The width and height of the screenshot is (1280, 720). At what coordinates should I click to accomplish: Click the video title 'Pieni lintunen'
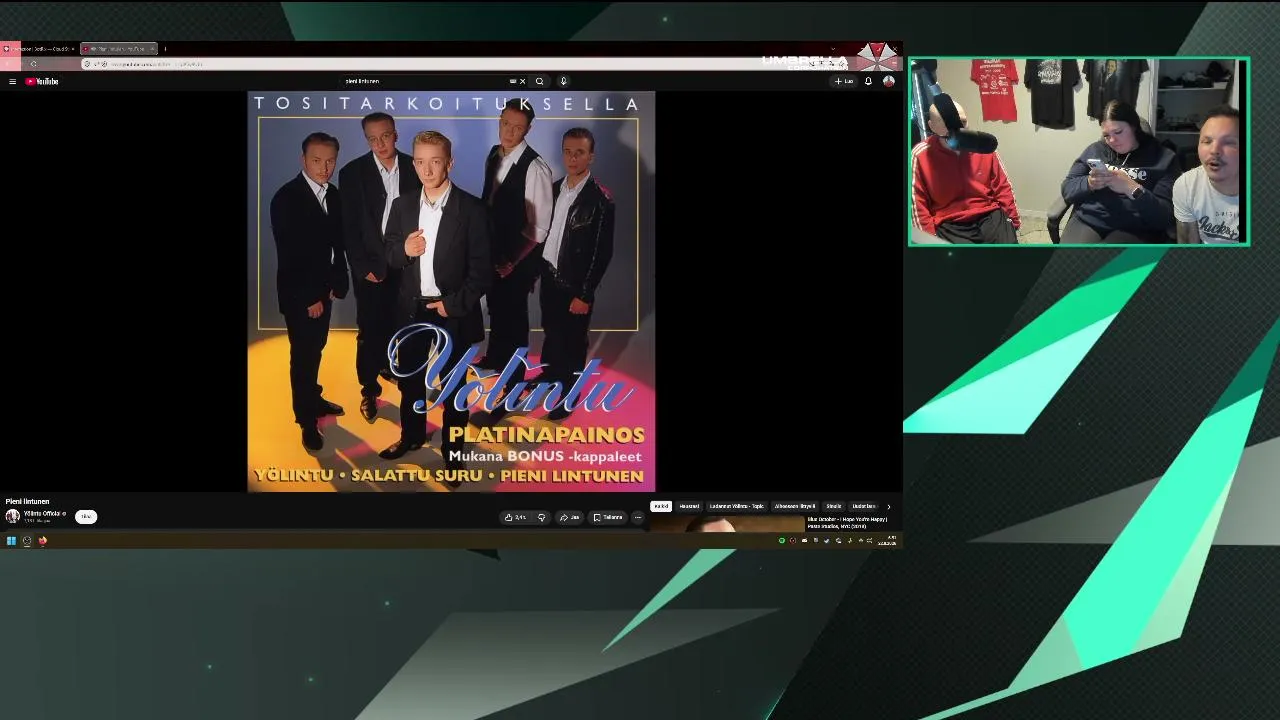click(27, 501)
